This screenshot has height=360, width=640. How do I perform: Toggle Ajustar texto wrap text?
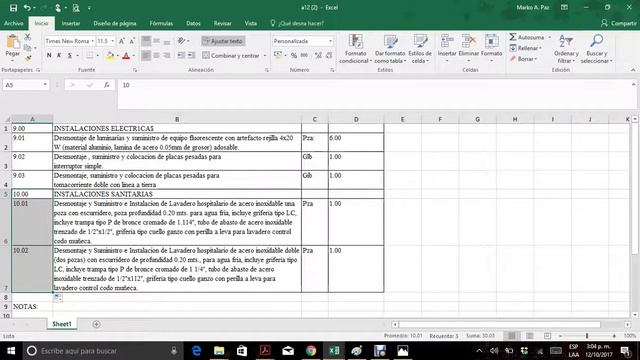pyautogui.click(x=223, y=41)
